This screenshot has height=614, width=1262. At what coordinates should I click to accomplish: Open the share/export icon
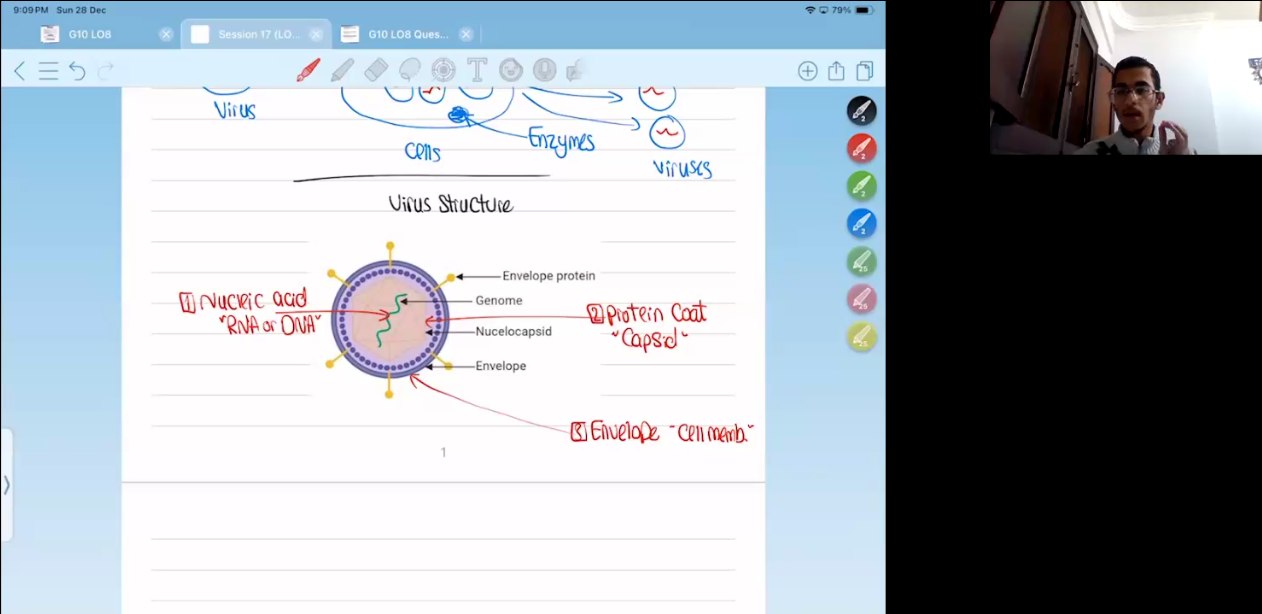pos(836,71)
